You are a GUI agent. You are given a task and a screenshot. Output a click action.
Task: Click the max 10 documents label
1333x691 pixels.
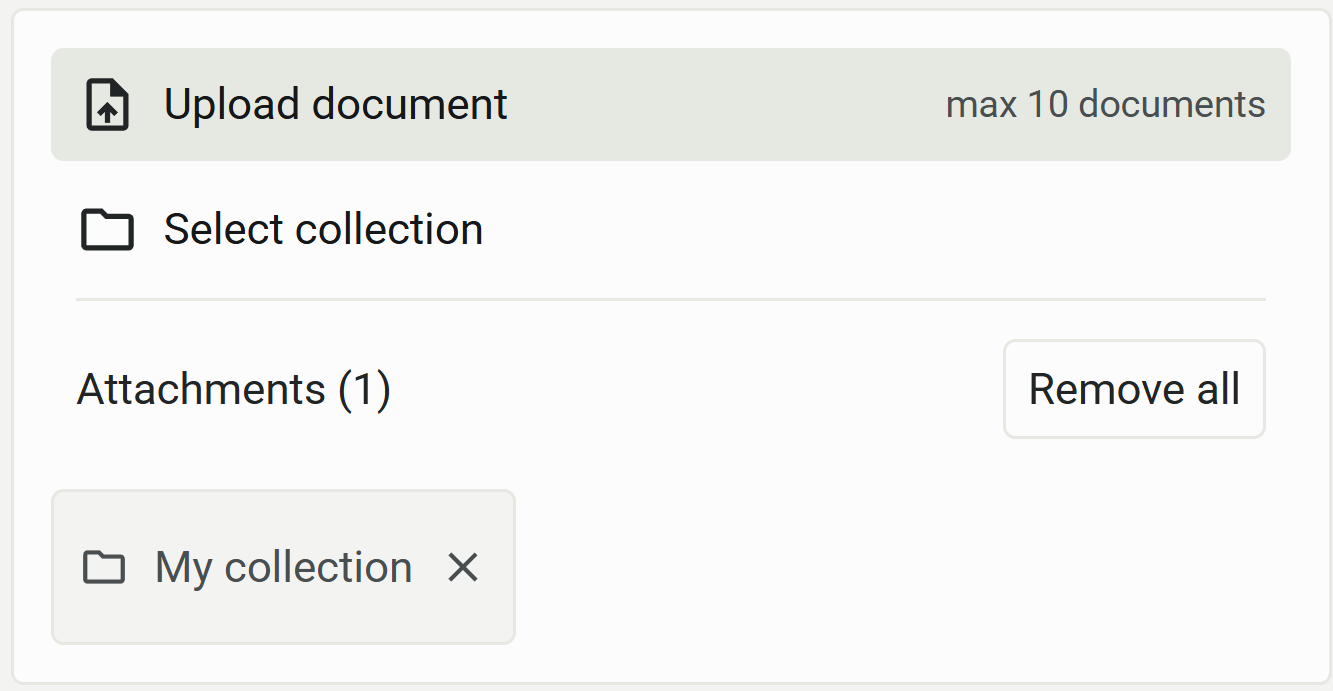[1105, 104]
